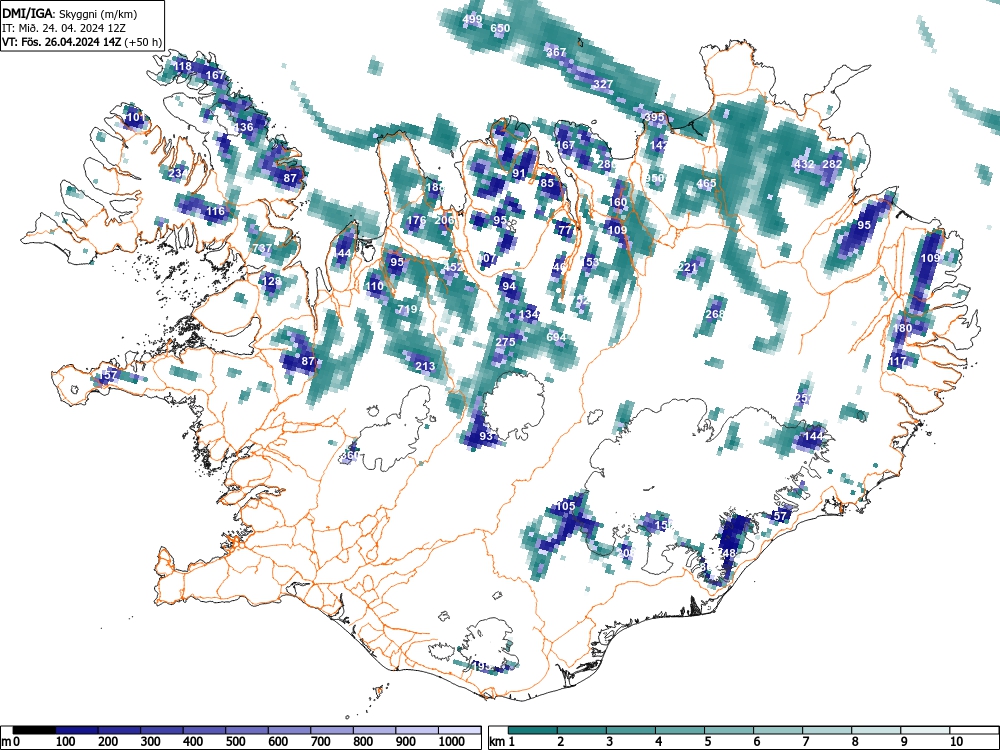Click the 719 visibility value
This screenshot has width=1000, height=750.
pyautogui.click(x=407, y=309)
